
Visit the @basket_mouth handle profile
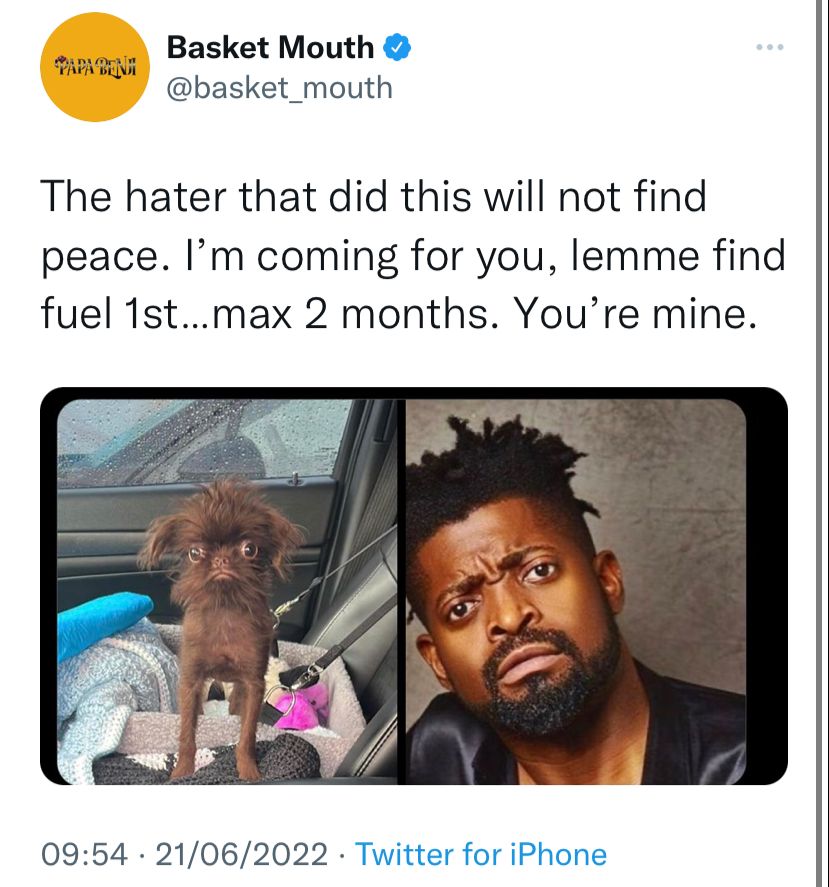(x=280, y=88)
